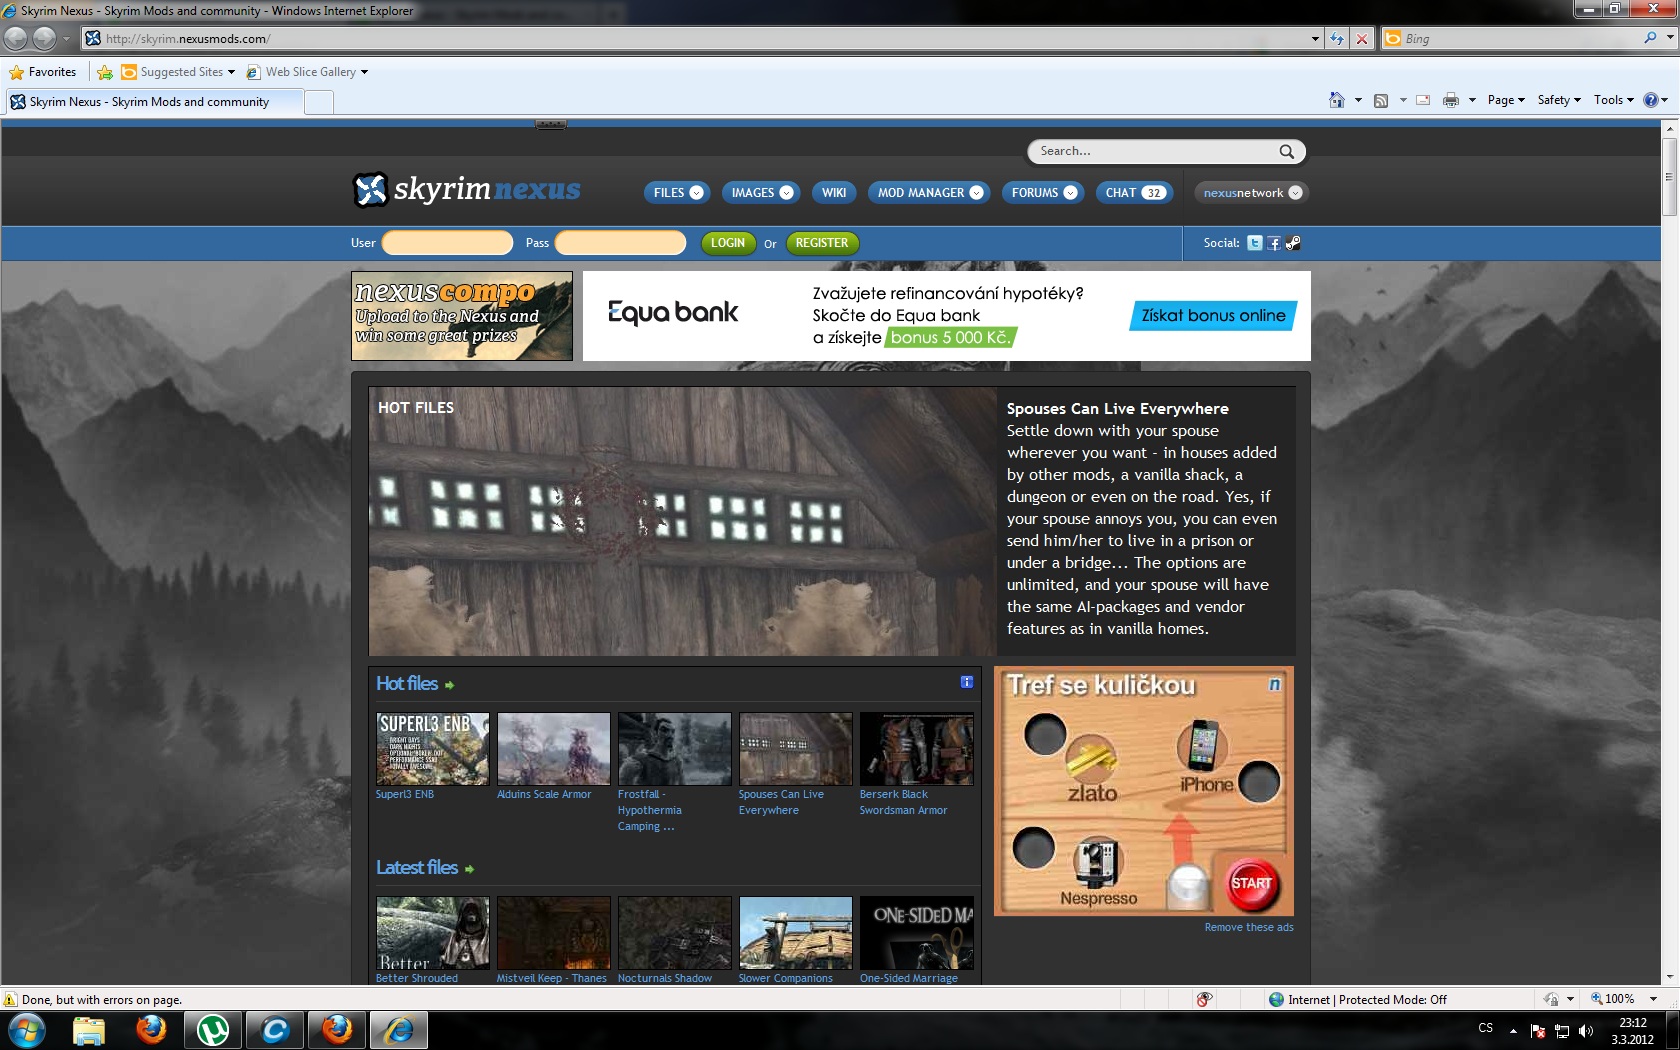The height and width of the screenshot is (1050, 1680).
Task: Click the Skyrim Nexus logo
Action: pyautogui.click(x=467, y=189)
